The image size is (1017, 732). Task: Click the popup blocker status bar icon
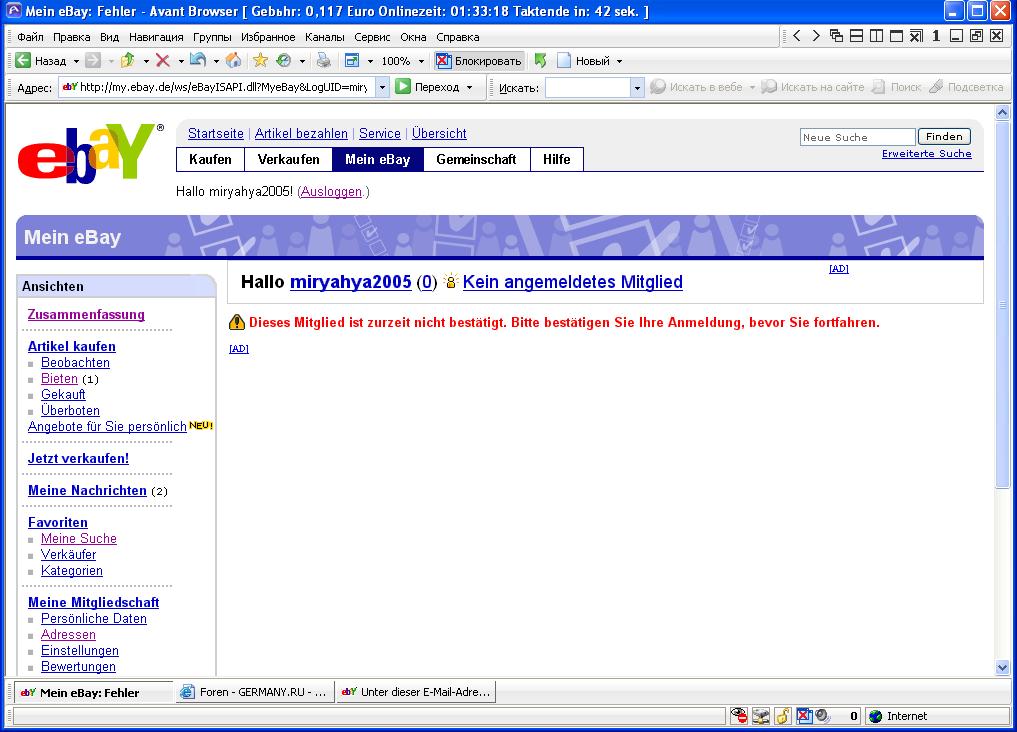[804, 716]
